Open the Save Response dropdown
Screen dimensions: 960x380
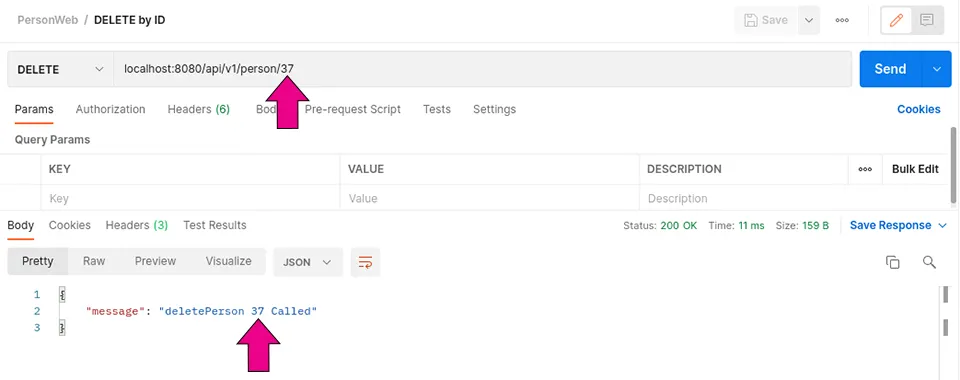898,226
